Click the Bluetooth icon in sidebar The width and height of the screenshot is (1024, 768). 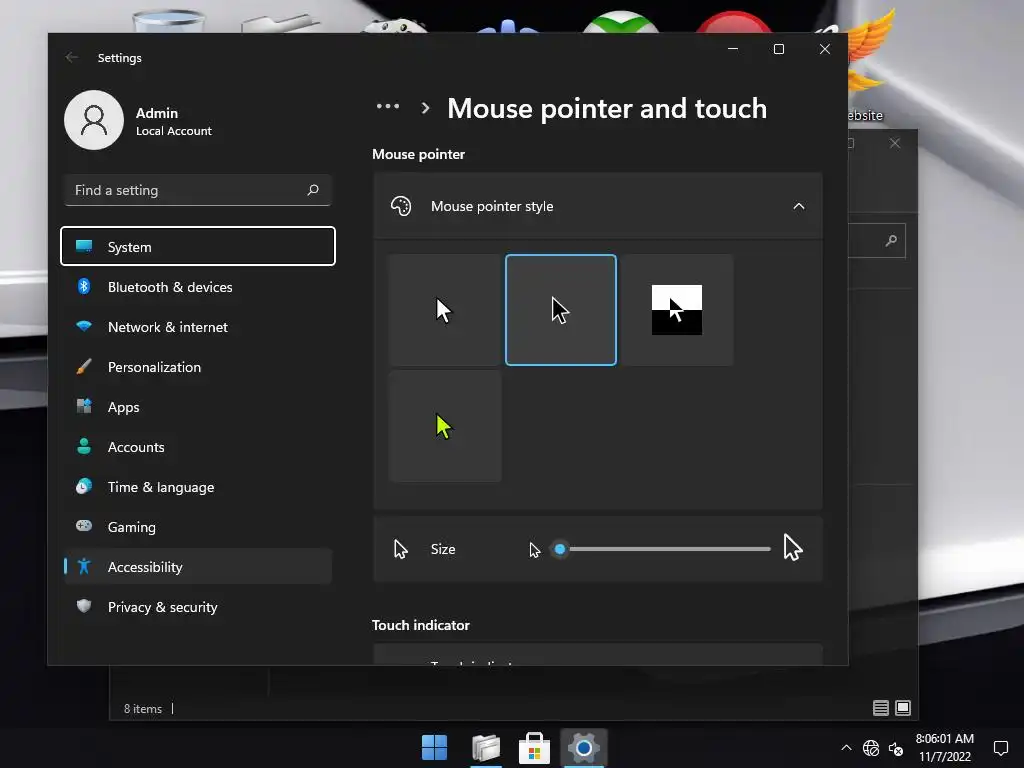point(84,286)
